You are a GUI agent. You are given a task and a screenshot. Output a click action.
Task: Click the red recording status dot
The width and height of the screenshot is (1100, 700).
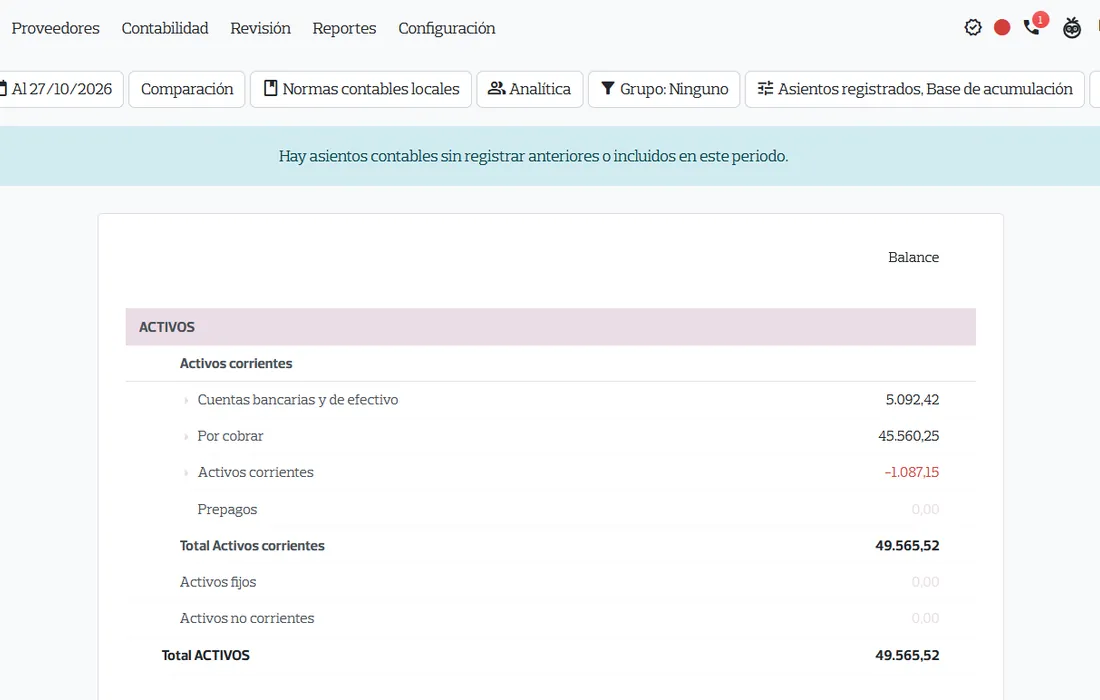pyautogui.click(x=1002, y=27)
